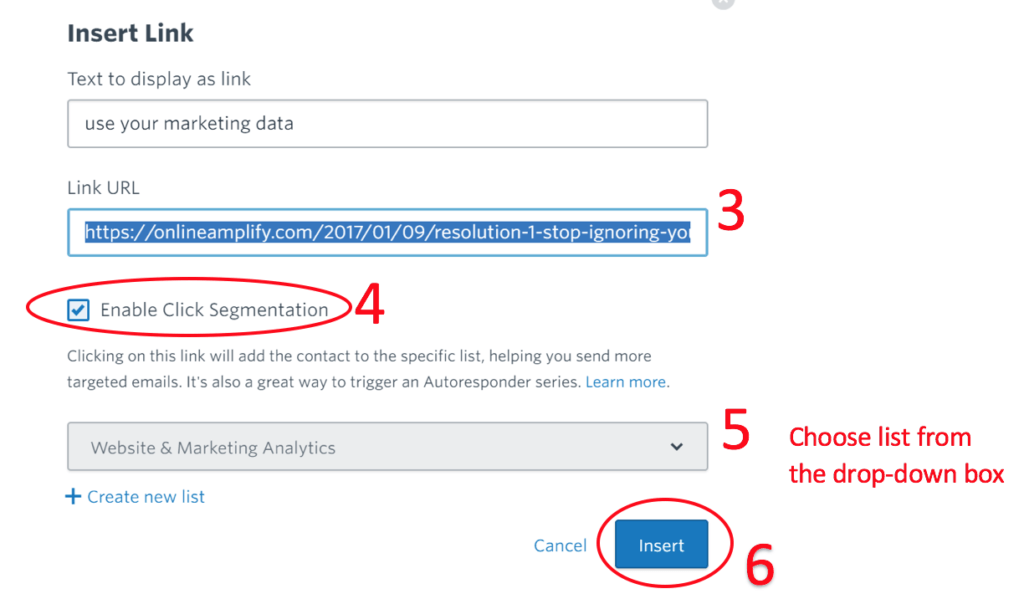Click the plus icon beside Create new list
This screenshot has width=1024, height=599.
coord(73,496)
